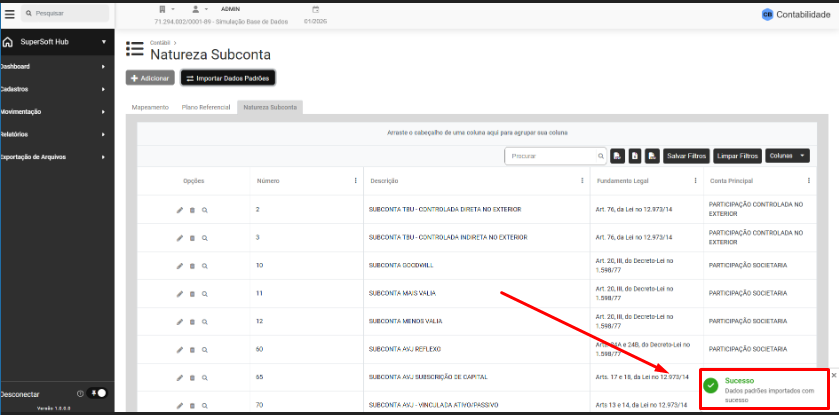Click Importar Dados Padrões button
Image resolution: width=839 pixels, height=415 pixels.
(x=228, y=78)
